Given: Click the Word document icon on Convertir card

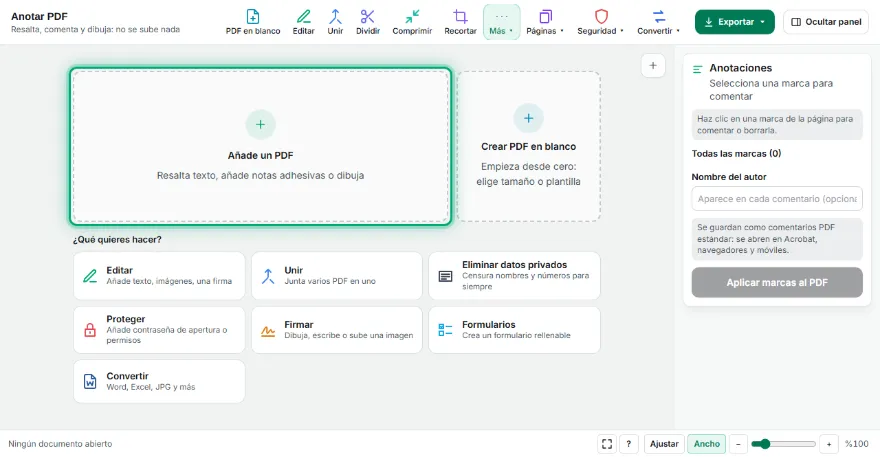Looking at the screenshot, I should 90,382.
